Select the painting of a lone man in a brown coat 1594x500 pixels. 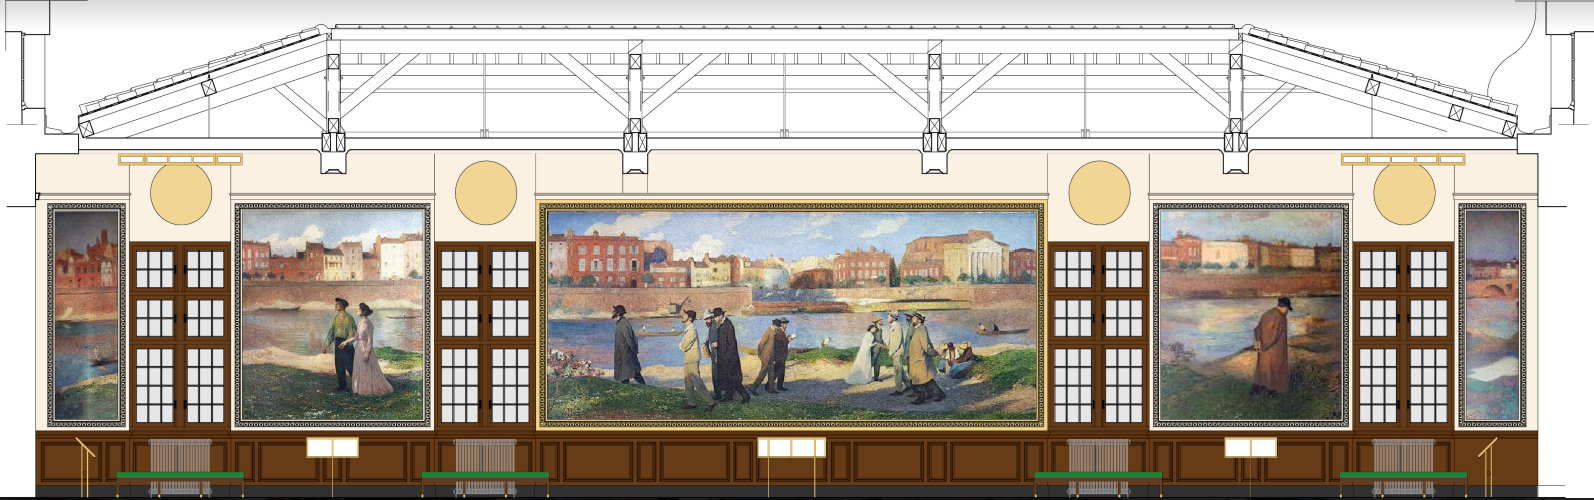tap(1250, 315)
